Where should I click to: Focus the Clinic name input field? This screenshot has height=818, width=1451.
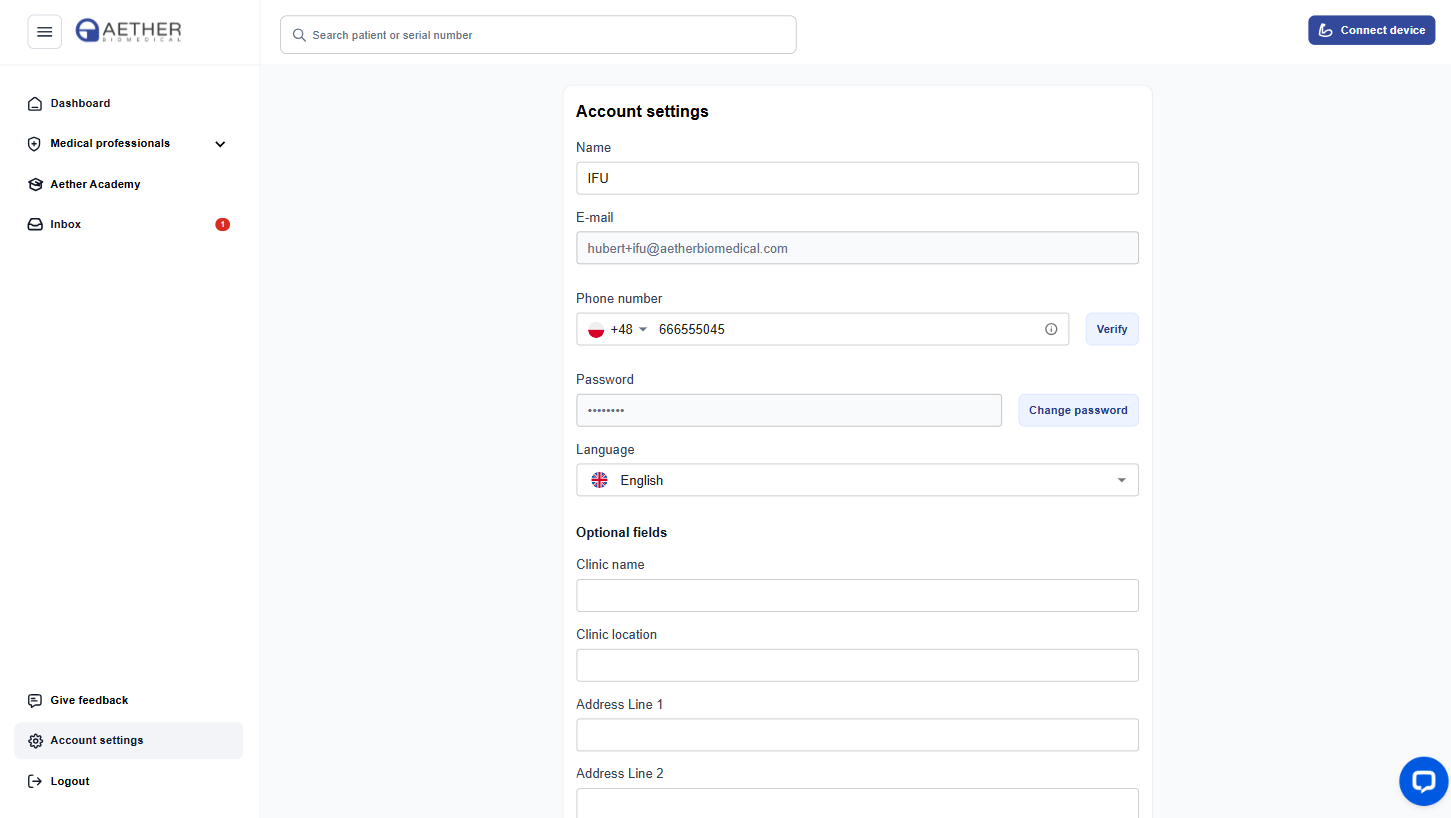tap(857, 595)
